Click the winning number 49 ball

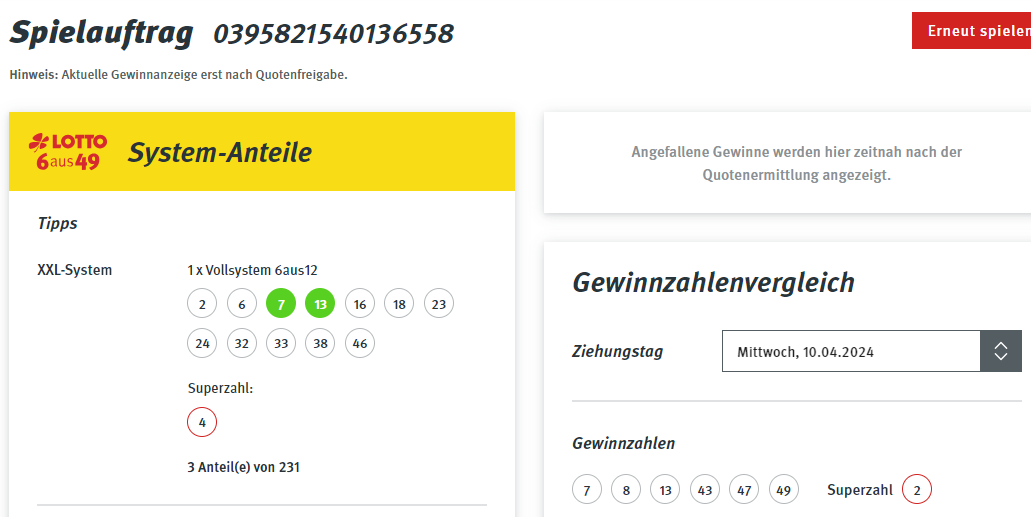tap(784, 489)
